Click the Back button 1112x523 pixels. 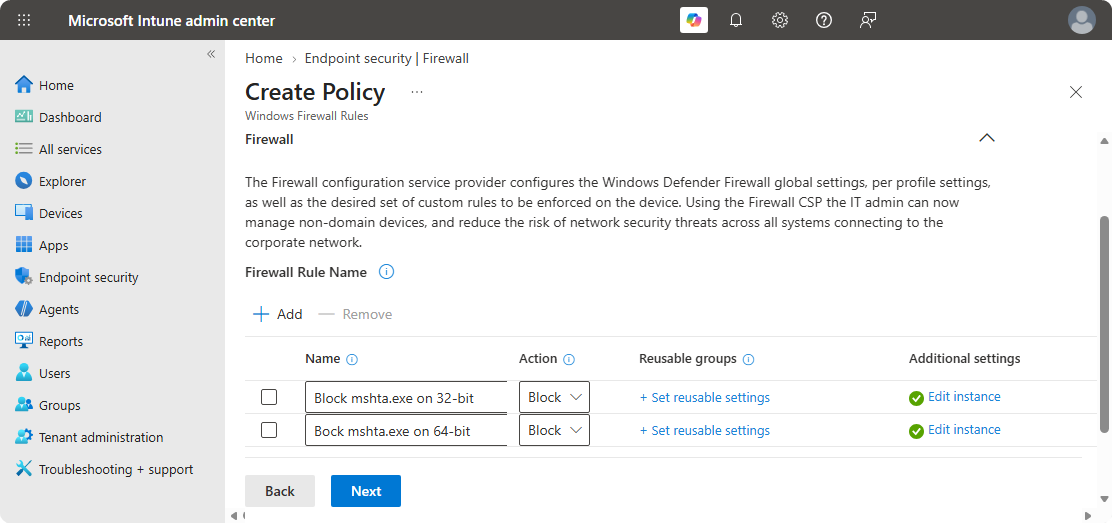[x=280, y=491]
